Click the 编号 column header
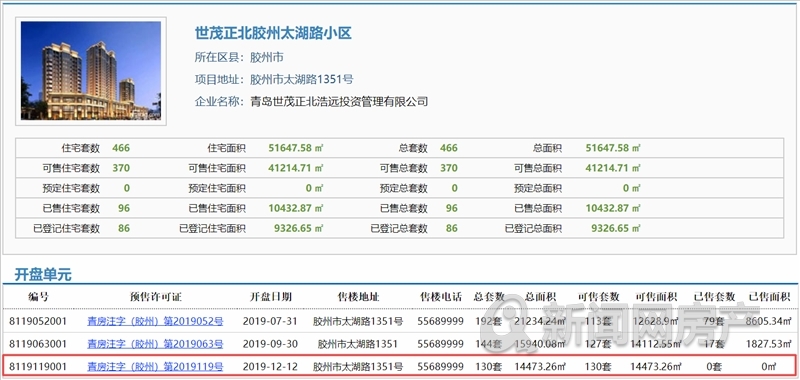 pos(38,297)
